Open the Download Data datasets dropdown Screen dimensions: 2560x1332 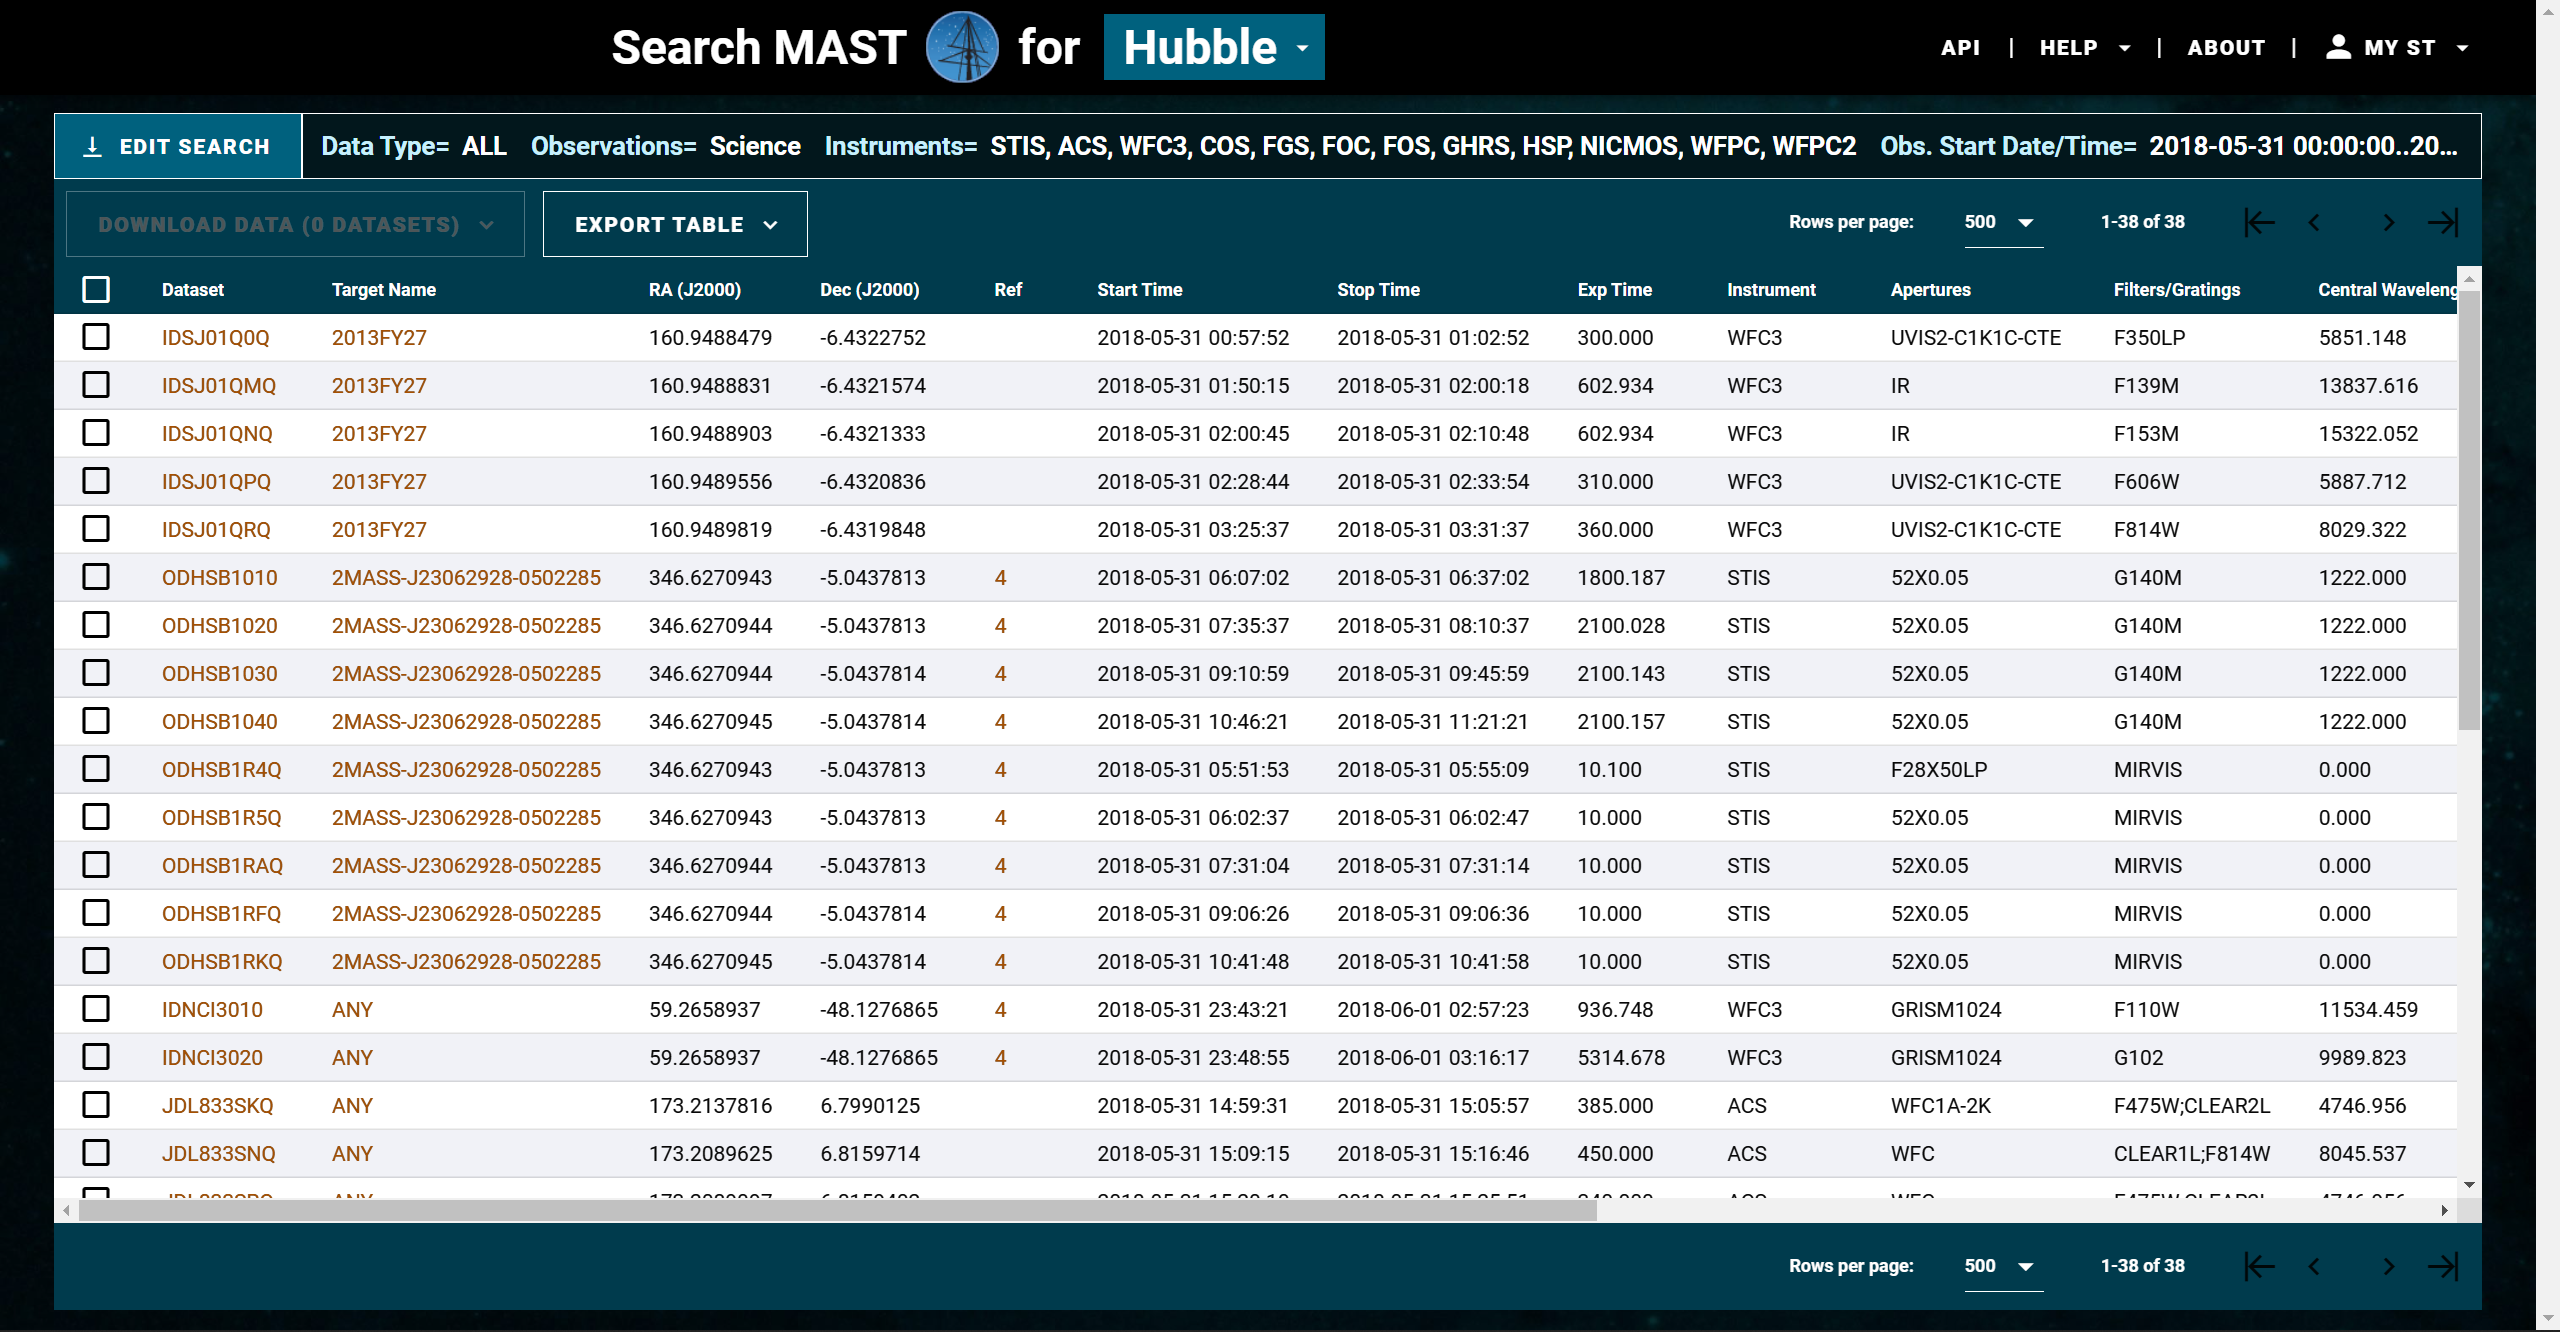tap(295, 224)
